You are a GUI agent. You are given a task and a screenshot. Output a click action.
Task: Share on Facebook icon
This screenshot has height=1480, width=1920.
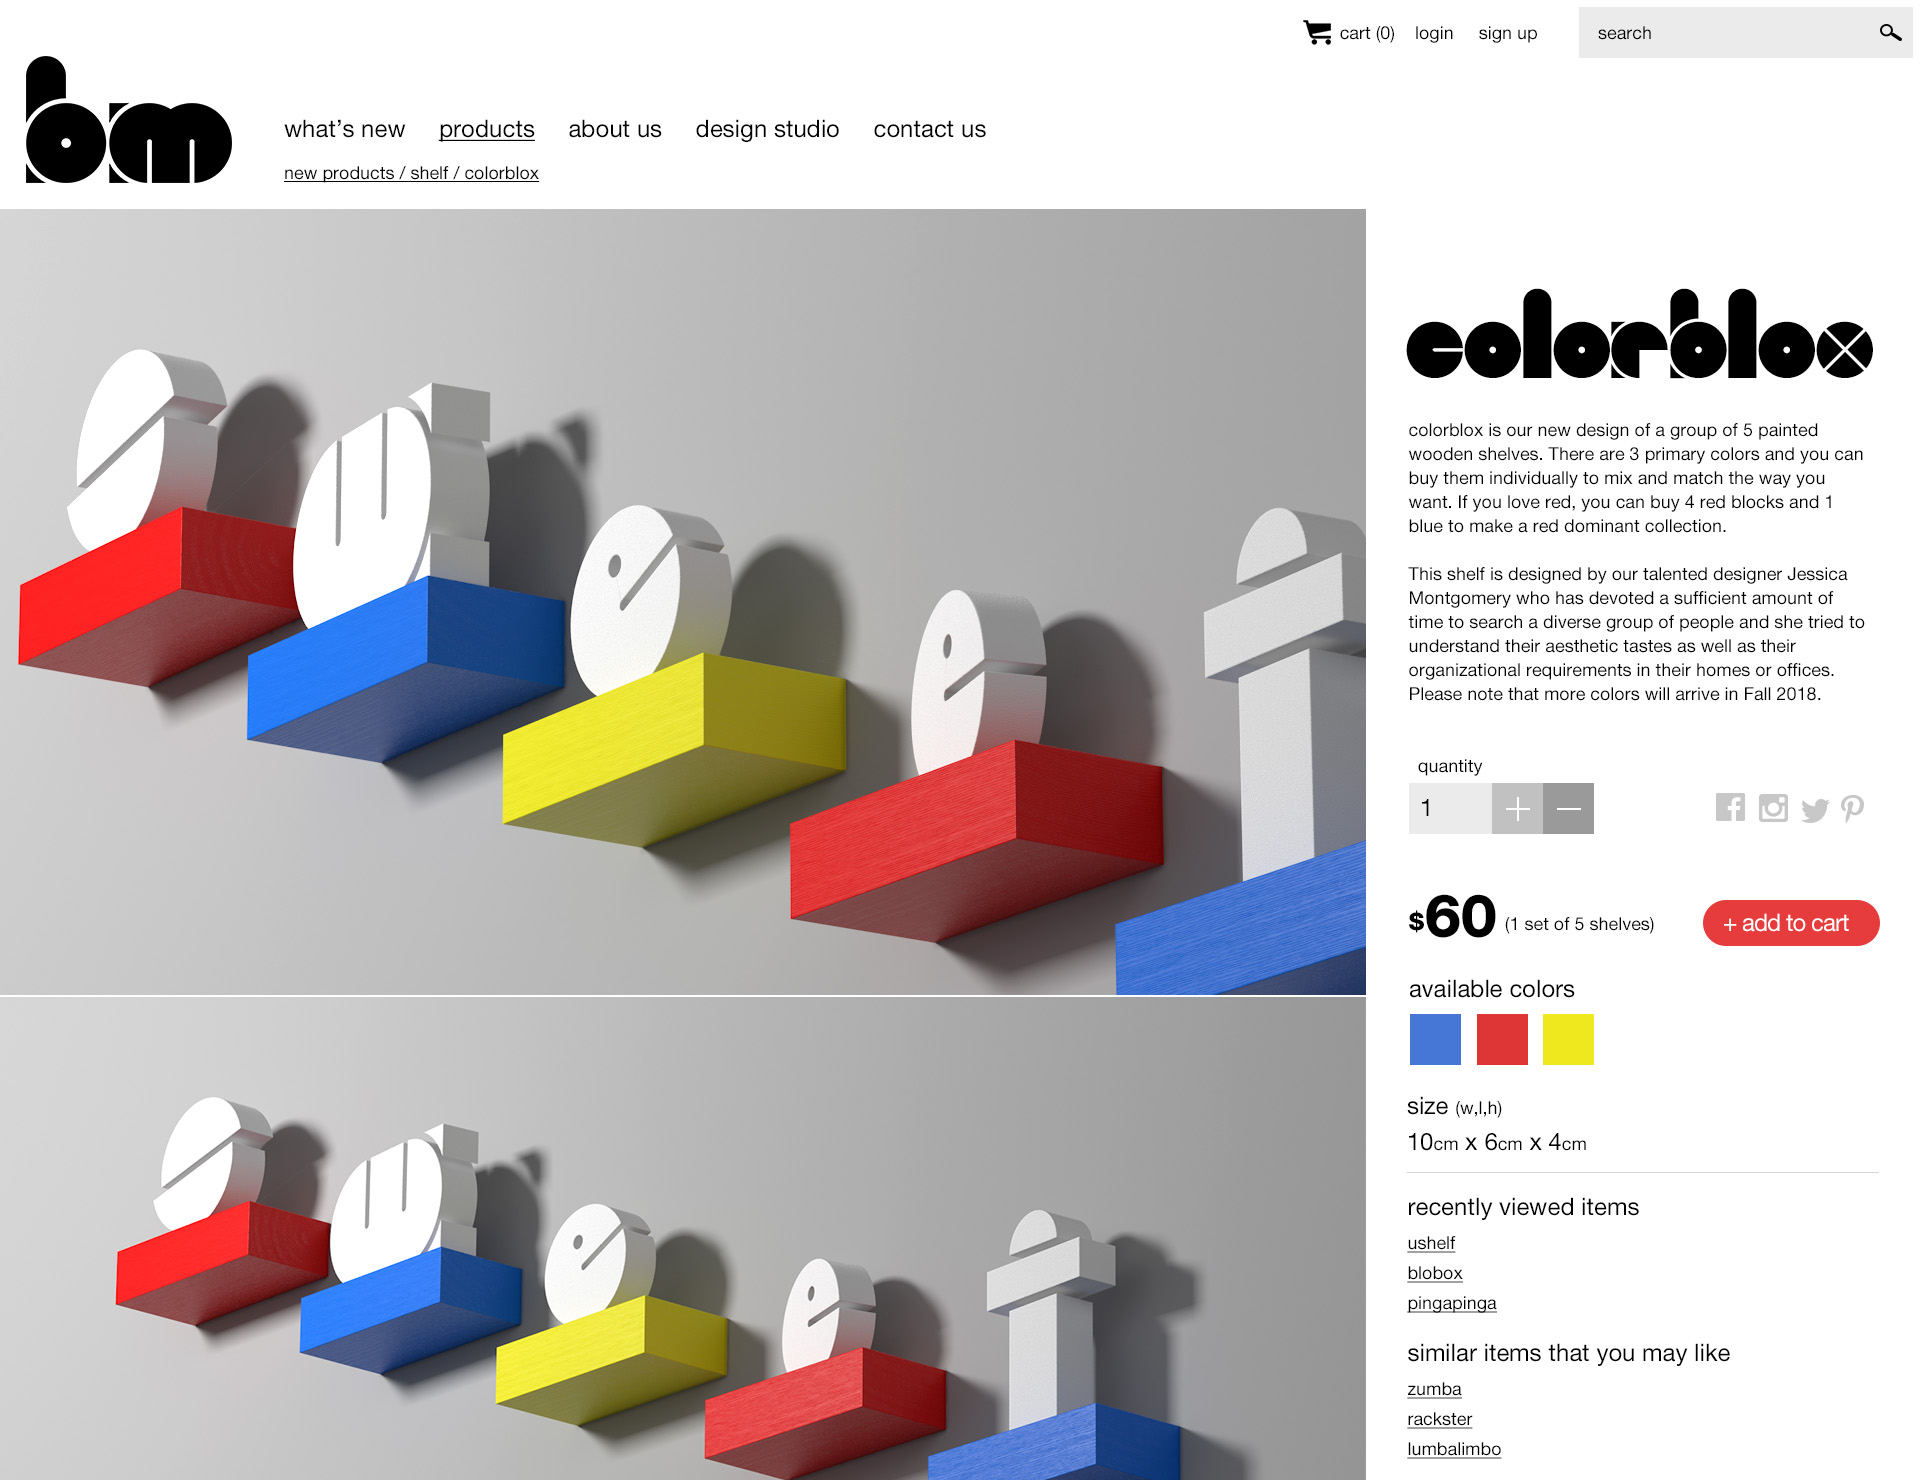click(1730, 807)
